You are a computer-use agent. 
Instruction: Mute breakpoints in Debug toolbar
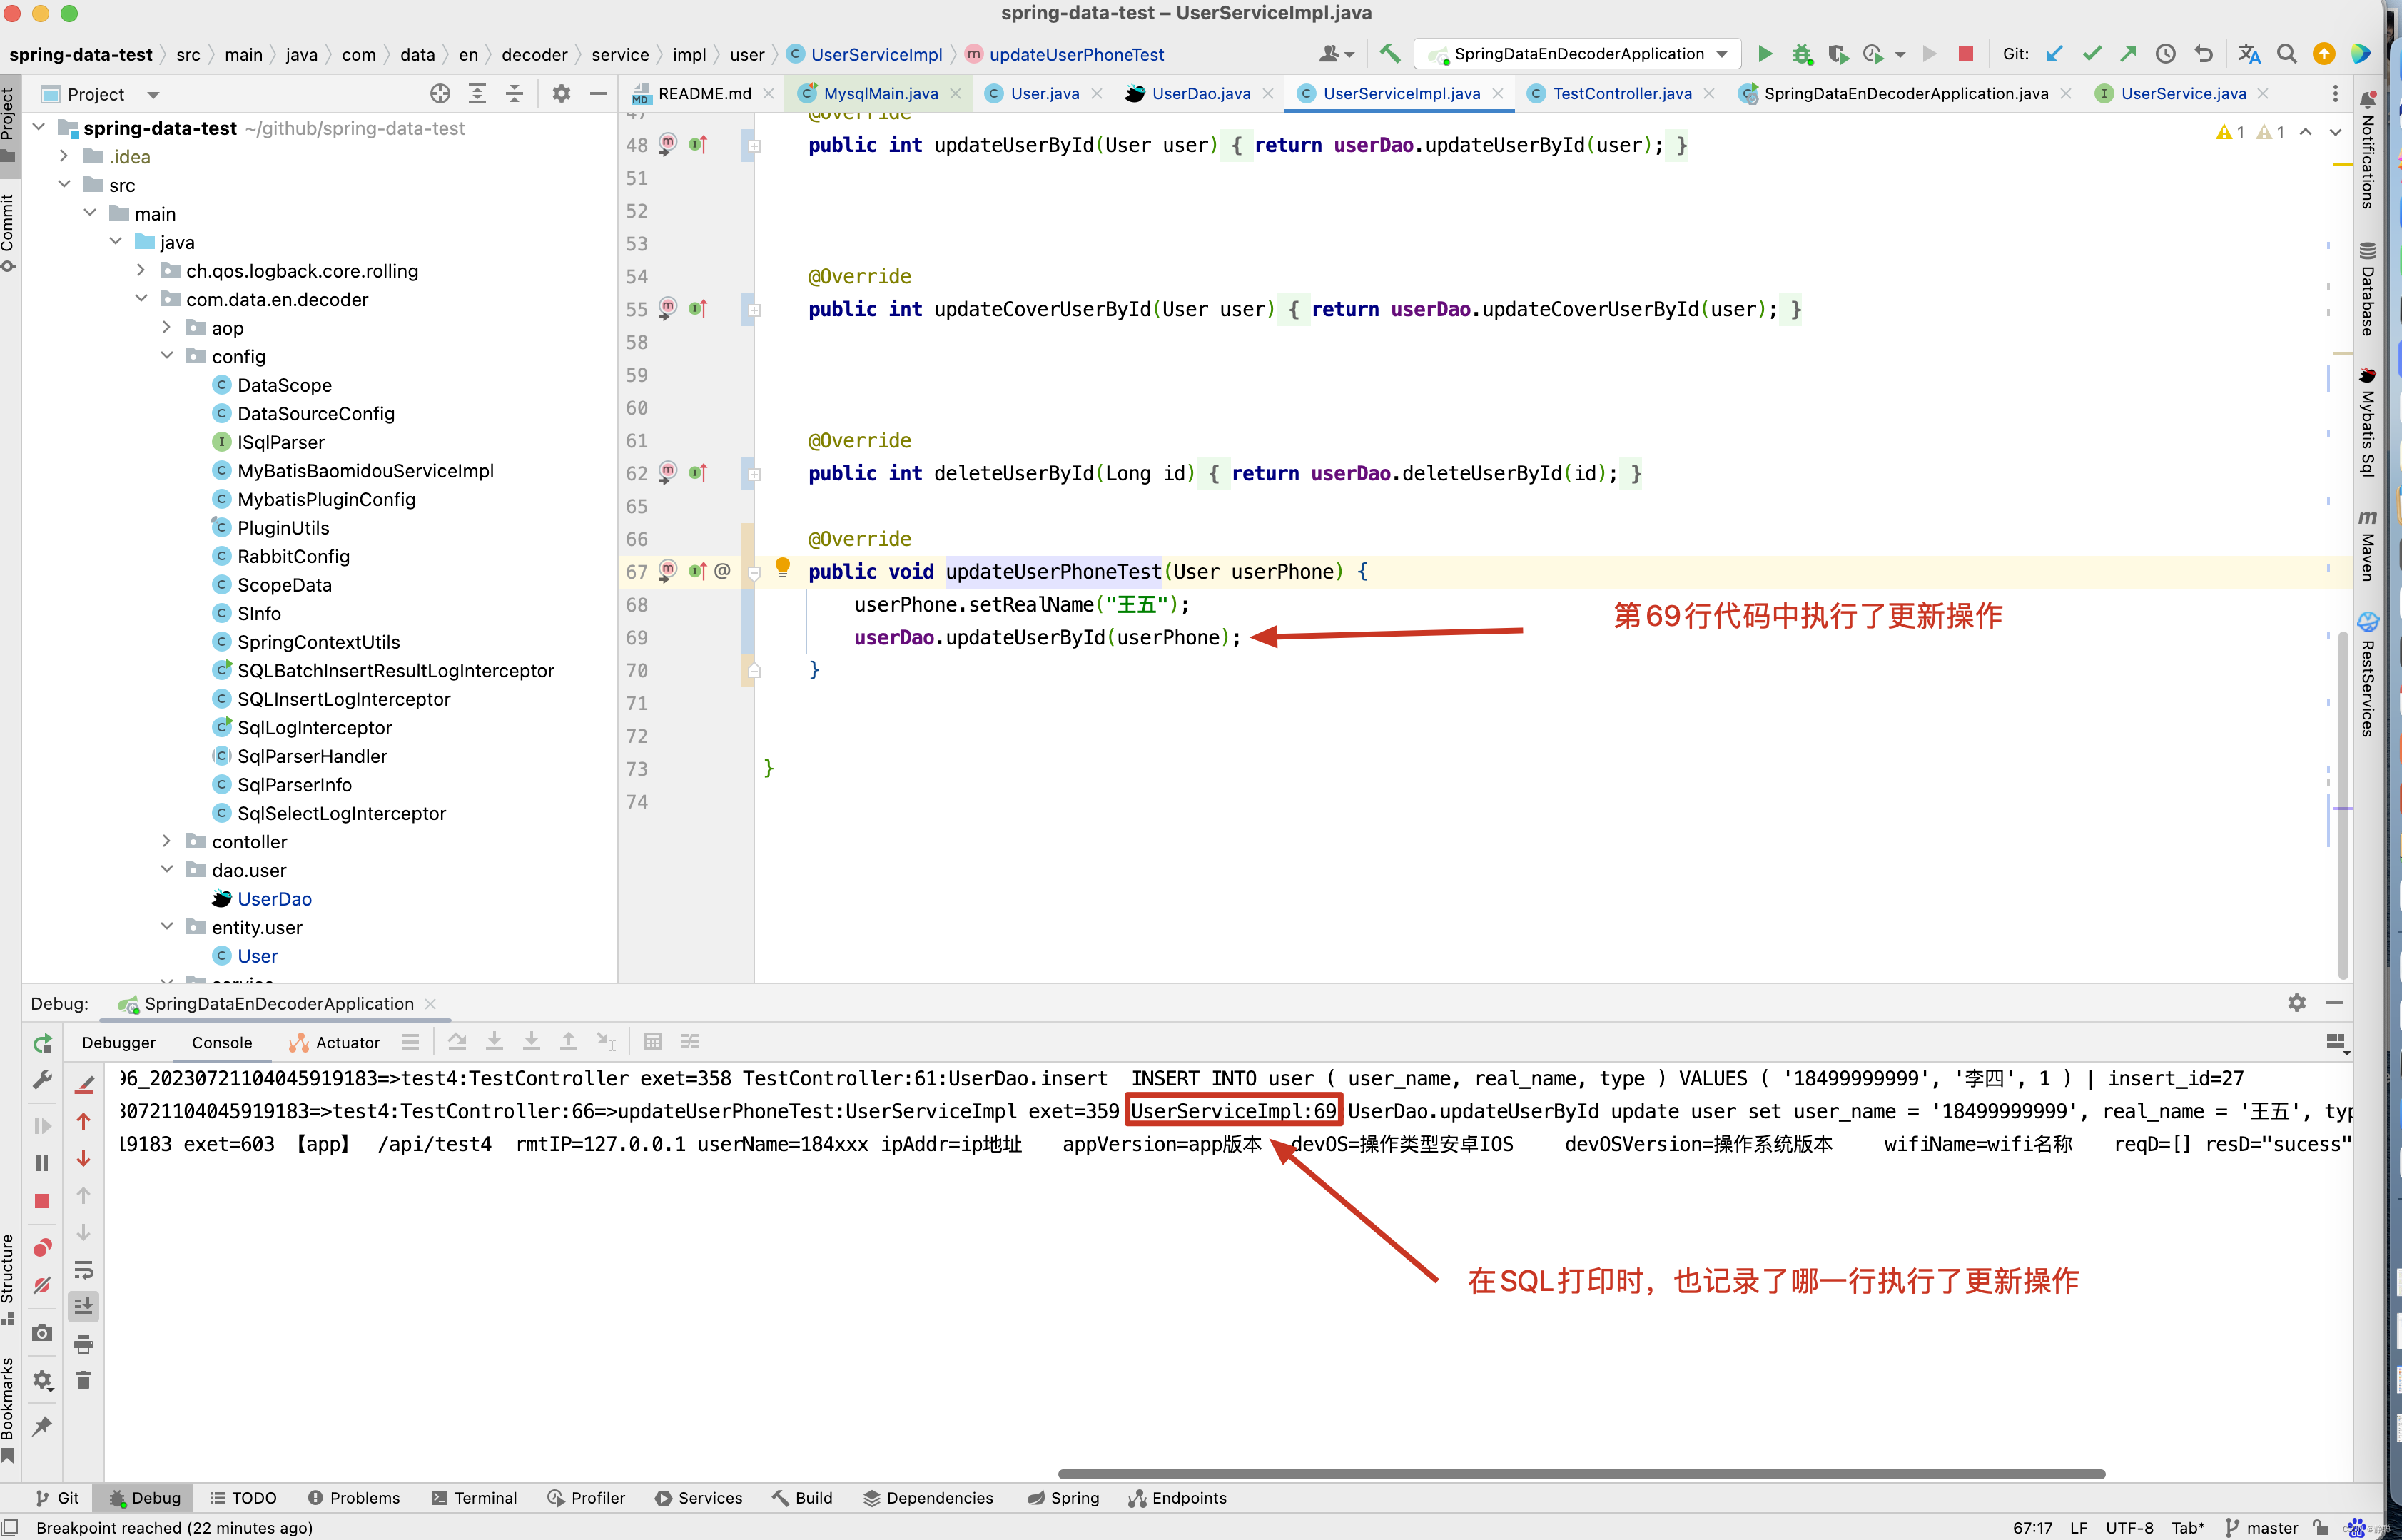[x=42, y=1285]
